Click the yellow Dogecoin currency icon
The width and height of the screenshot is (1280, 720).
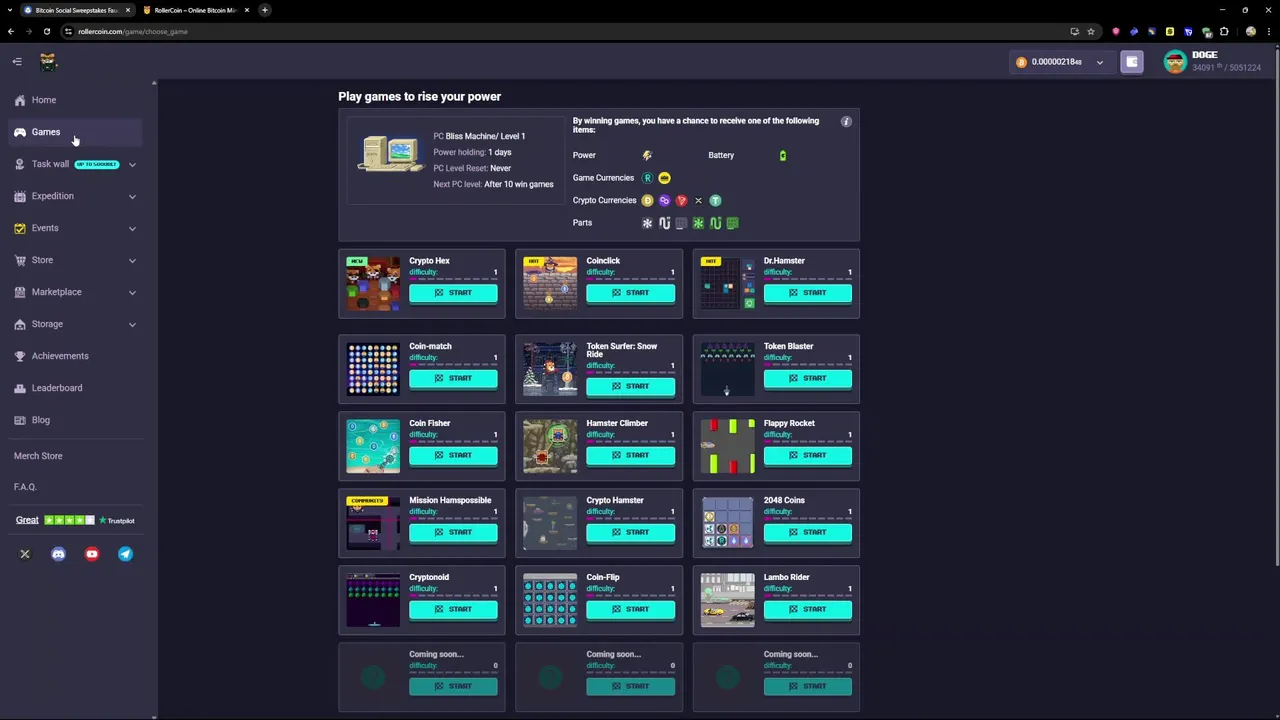[647, 200]
